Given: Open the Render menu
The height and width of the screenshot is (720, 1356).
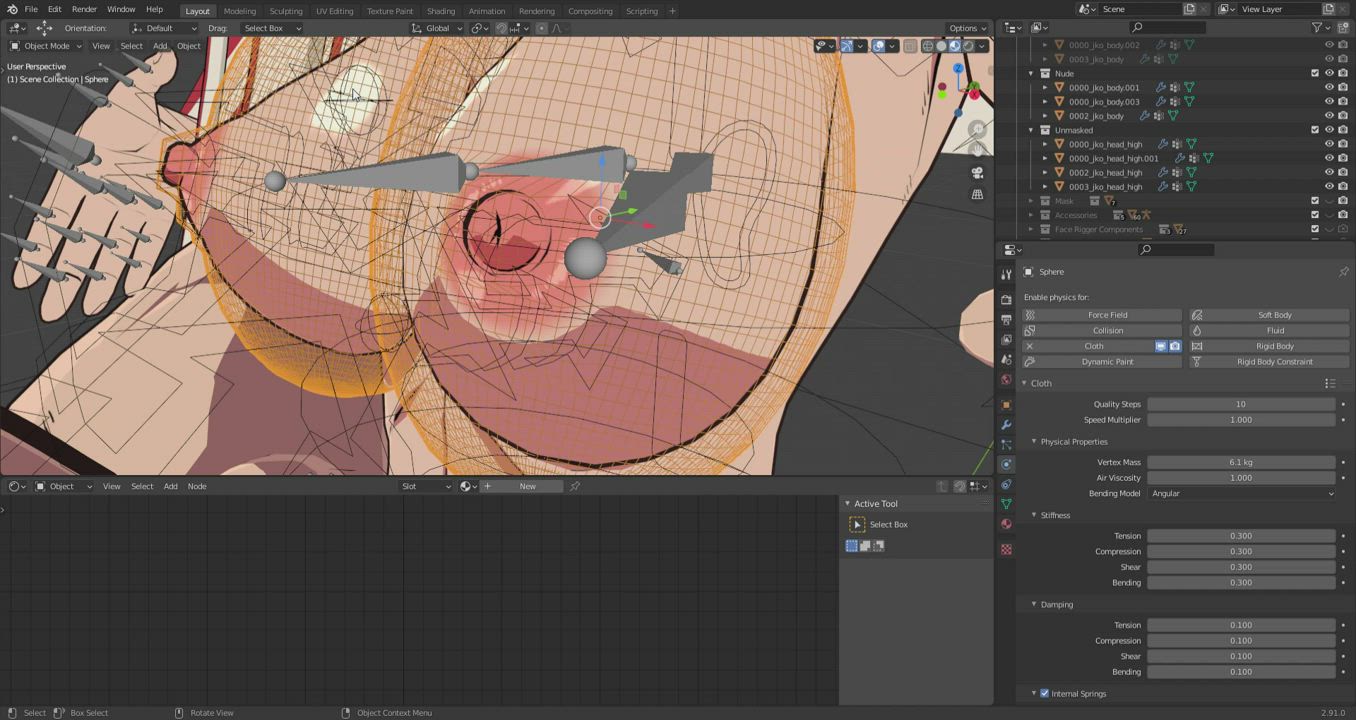Looking at the screenshot, I should [84, 10].
